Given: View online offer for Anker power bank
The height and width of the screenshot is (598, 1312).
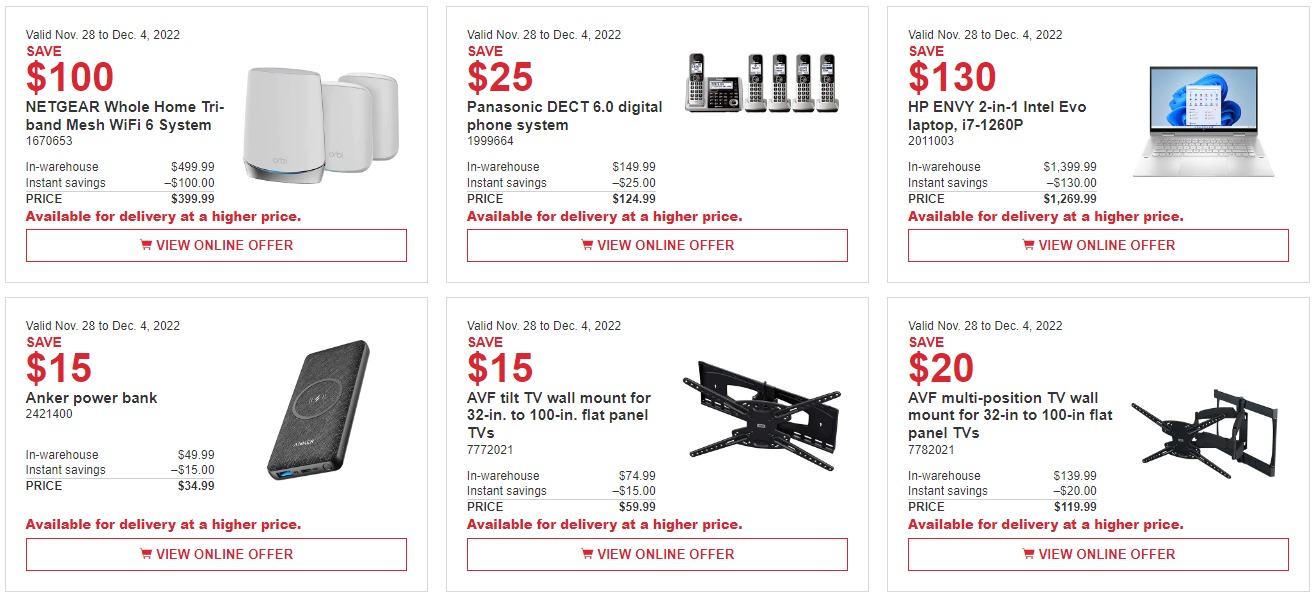Looking at the screenshot, I should coord(216,554).
